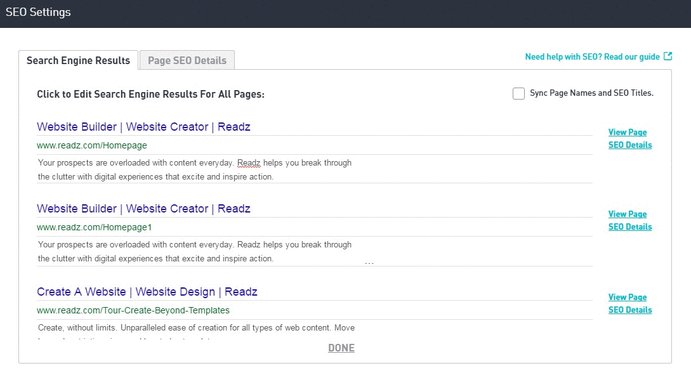Enable Sync Page Names and SEO Titles checkbox
Image resolution: width=691 pixels, height=387 pixels.
coord(518,93)
